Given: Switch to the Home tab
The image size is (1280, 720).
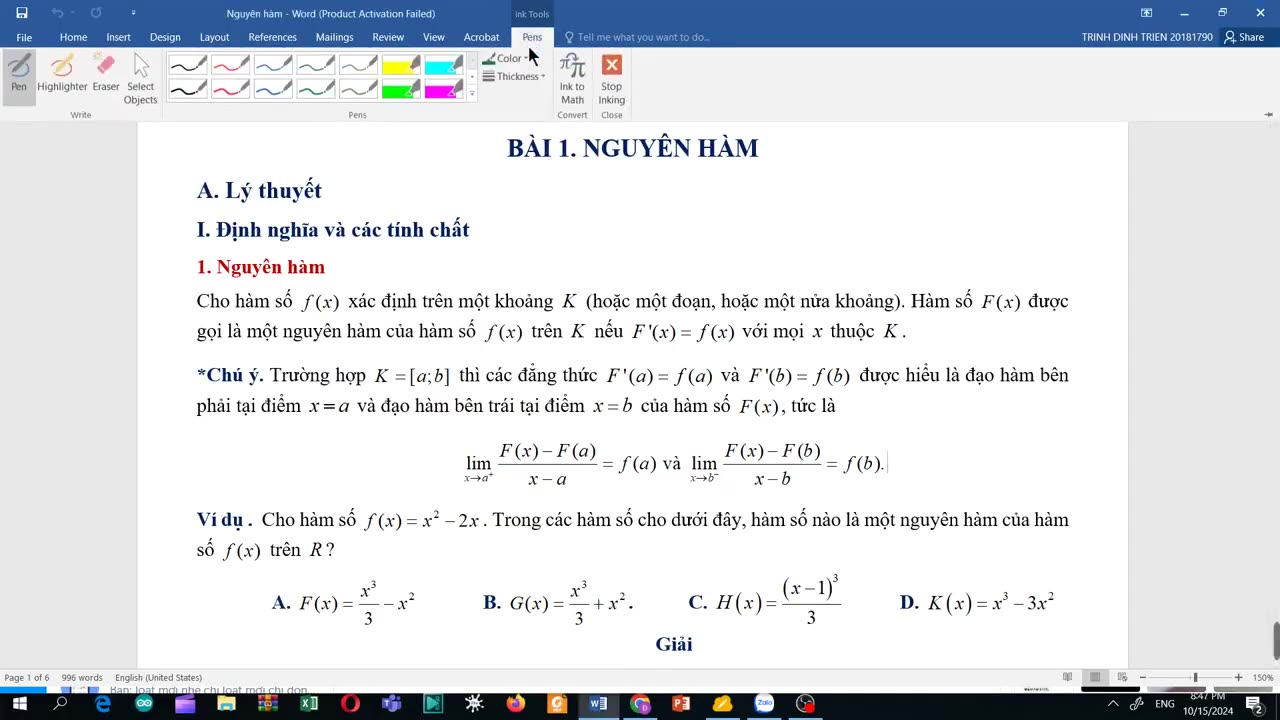Looking at the screenshot, I should click(x=73, y=37).
